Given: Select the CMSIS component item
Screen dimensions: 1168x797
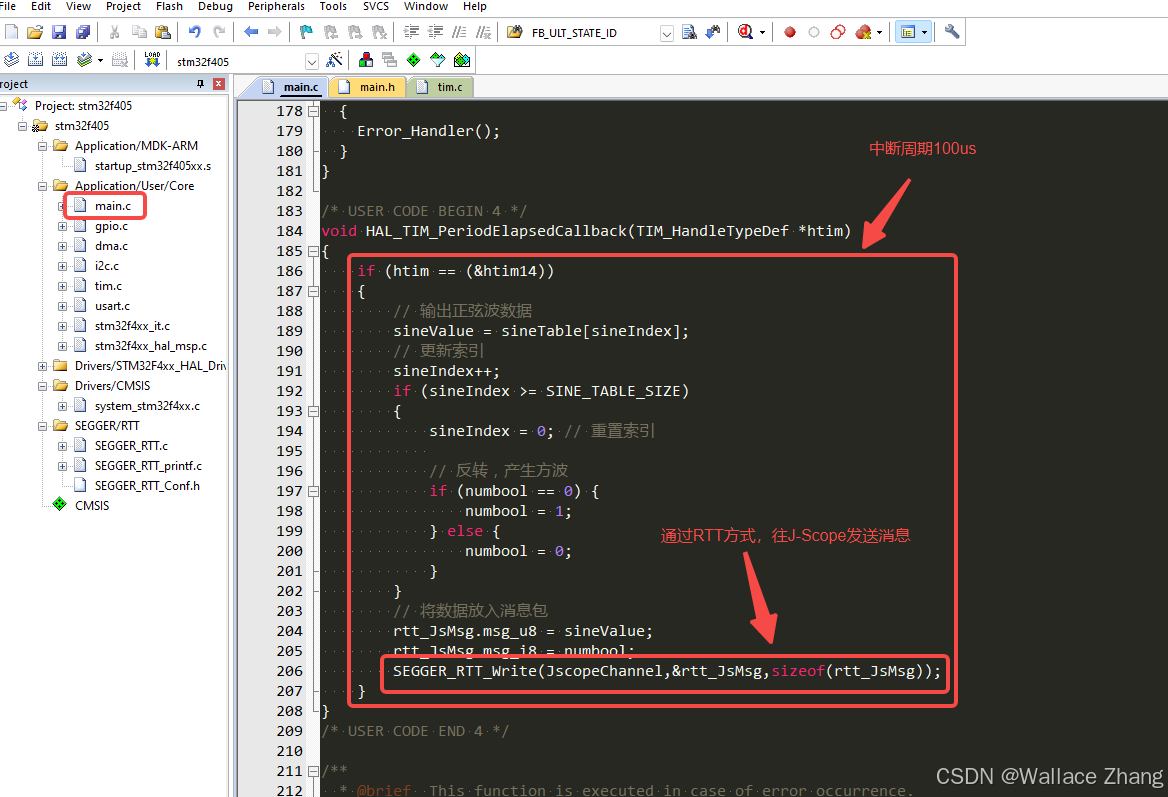Looking at the screenshot, I should coord(92,506).
